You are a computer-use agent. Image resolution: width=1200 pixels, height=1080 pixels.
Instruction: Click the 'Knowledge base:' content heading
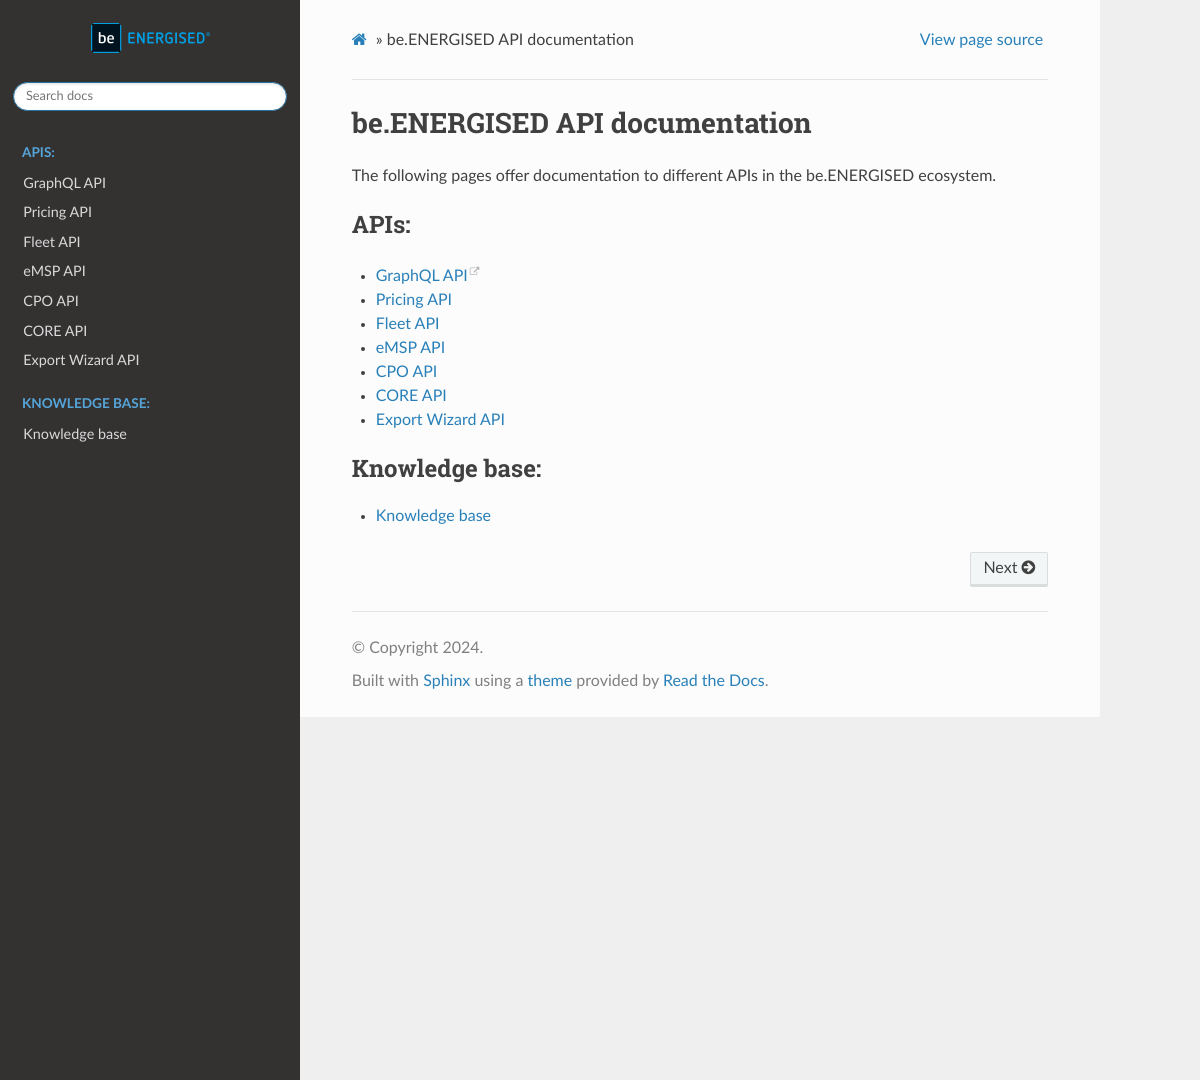point(446,468)
